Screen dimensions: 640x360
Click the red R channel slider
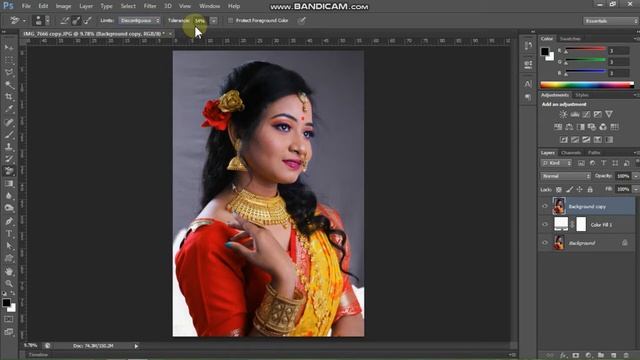tap(585, 50)
